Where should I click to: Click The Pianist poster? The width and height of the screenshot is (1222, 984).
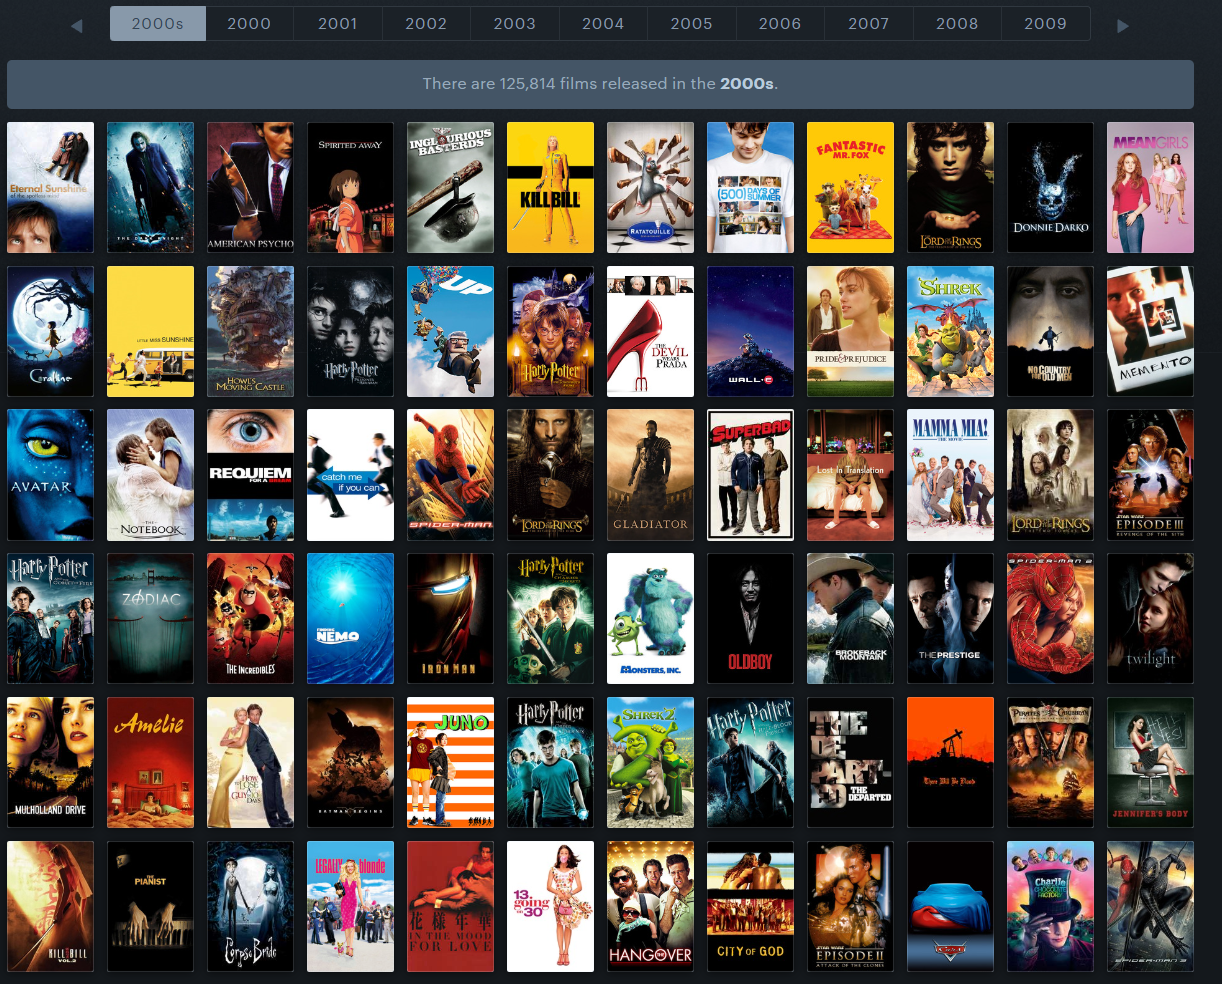pyautogui.click(x=150, y=907)
